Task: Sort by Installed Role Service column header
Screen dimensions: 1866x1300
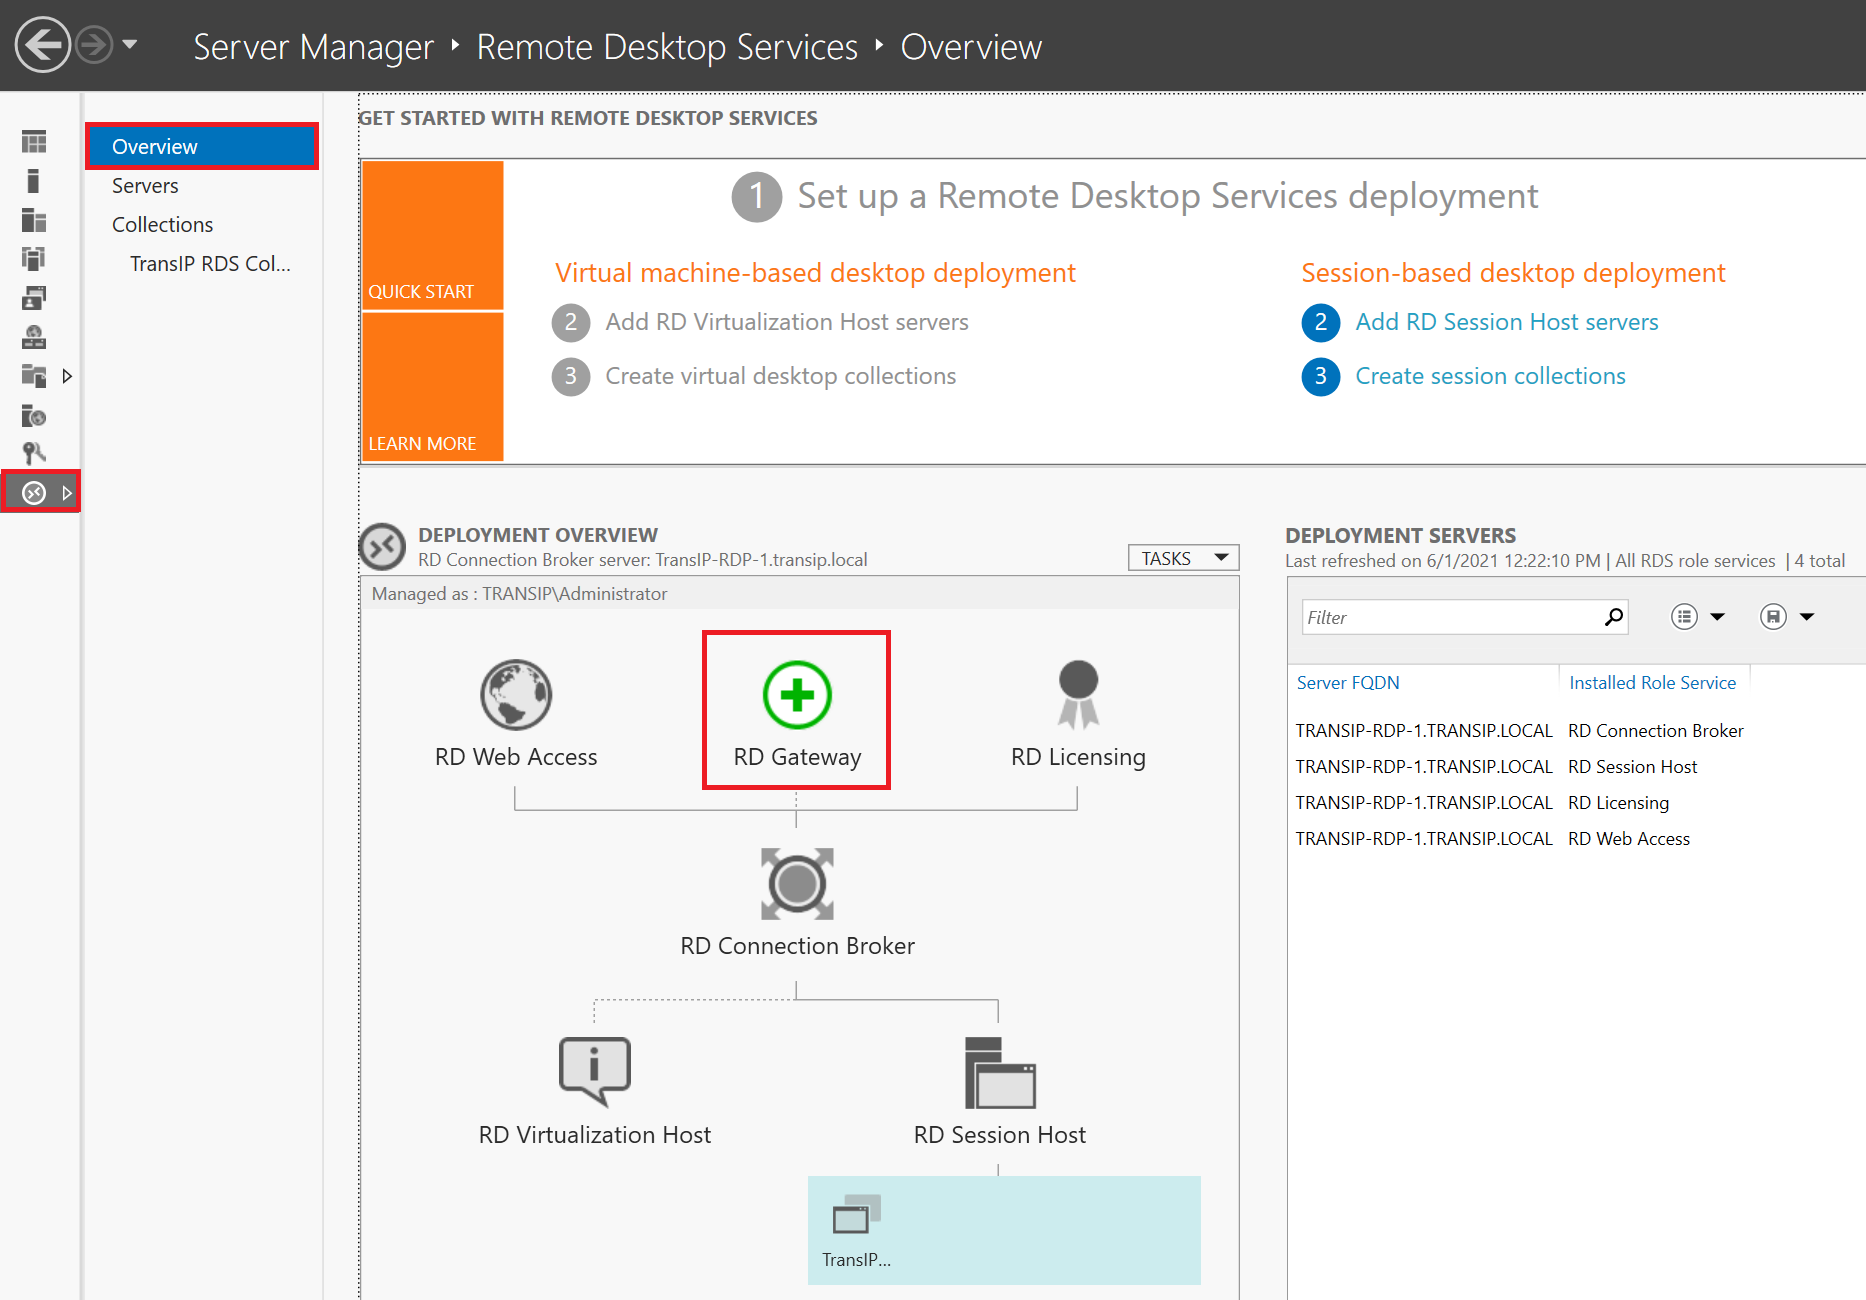Action: click(1652, 683)
